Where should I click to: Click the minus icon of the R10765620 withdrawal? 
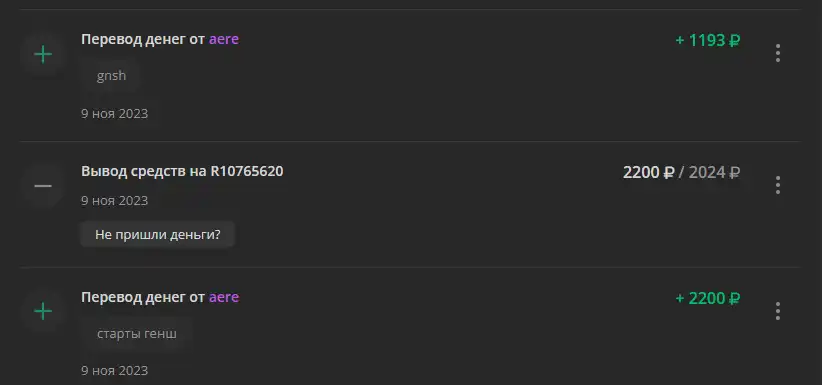click(x=43, y=186)
